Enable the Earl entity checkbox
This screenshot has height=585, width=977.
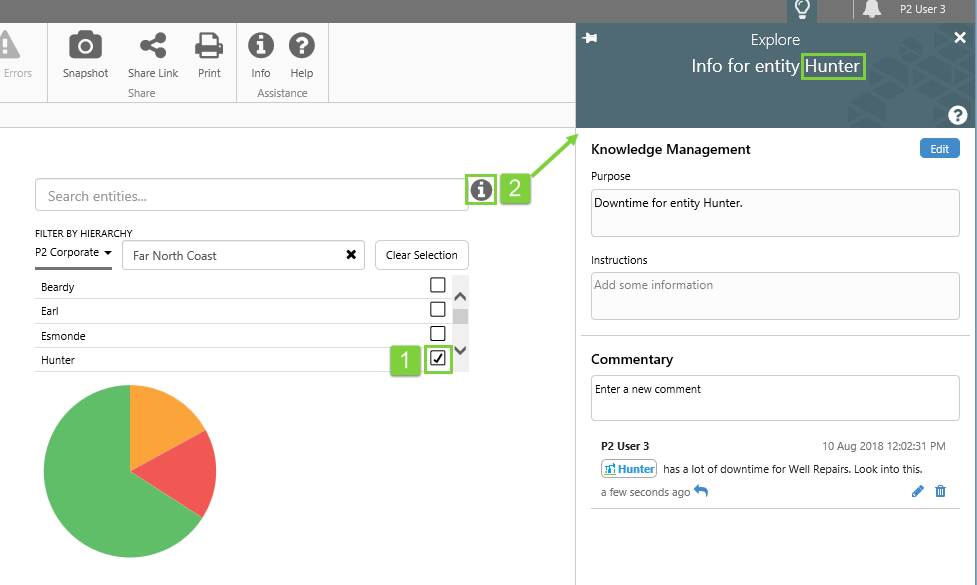pyautogui.click(x=437, y=309)
